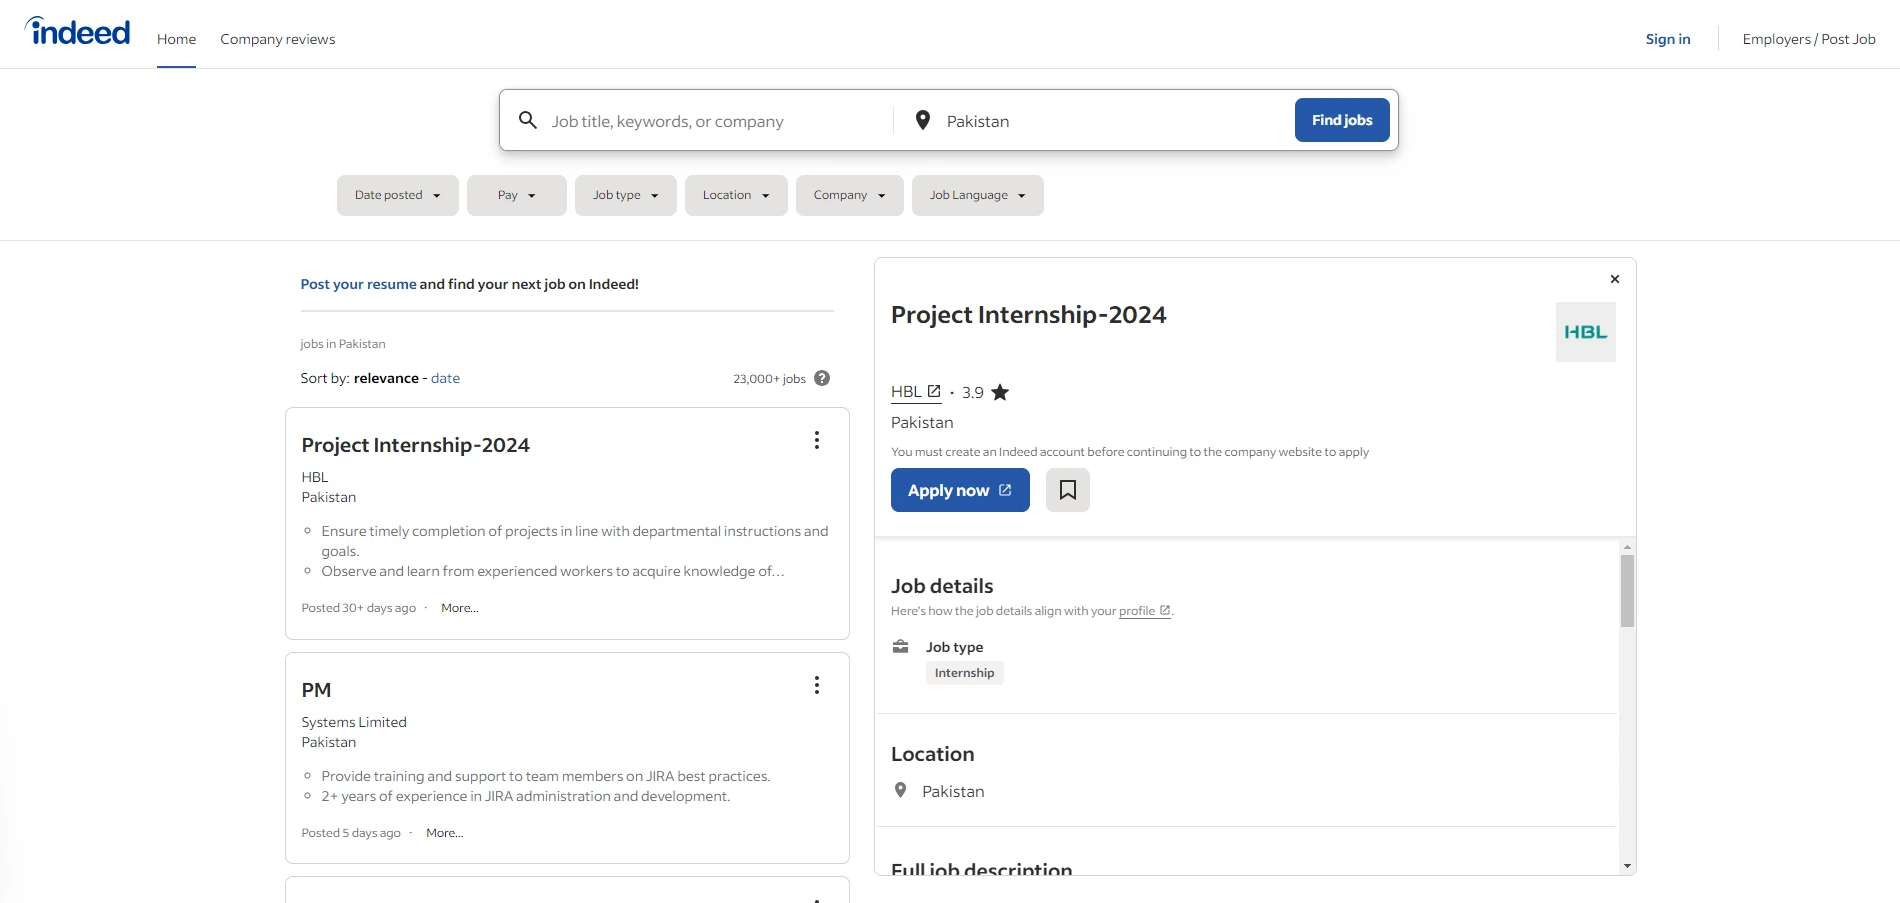Viewport: 1900px width, 903px height.
Task: Click Post your resume link
Action: click(x=358, y=284)
